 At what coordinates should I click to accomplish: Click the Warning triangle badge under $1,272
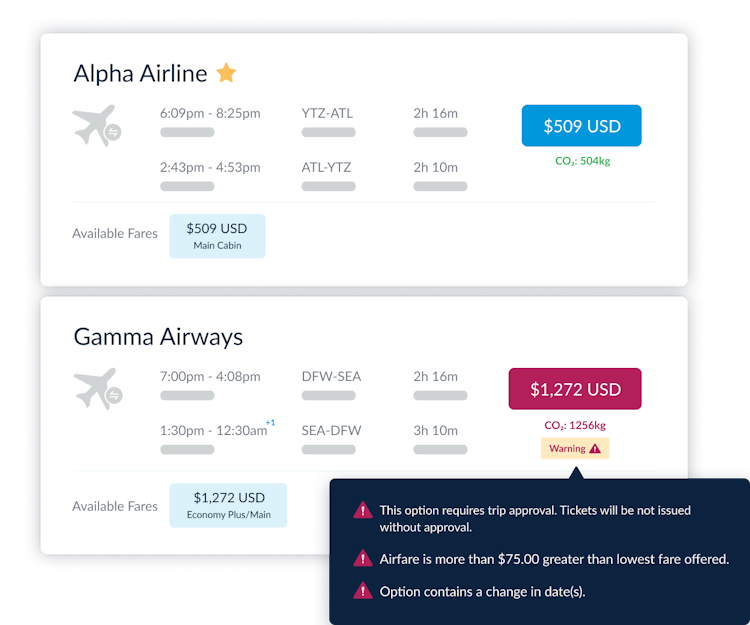tap(575, 449)
